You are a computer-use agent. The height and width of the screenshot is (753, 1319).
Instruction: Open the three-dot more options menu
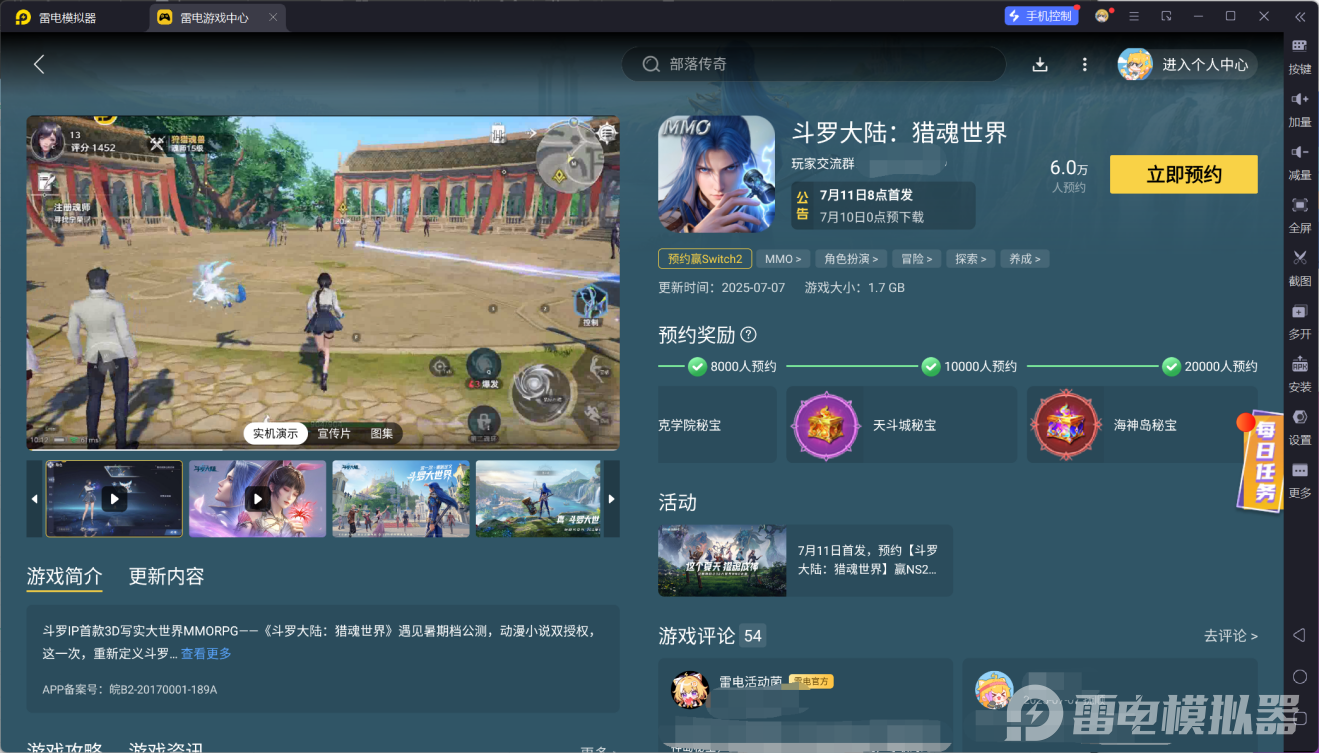[1085, 64]
